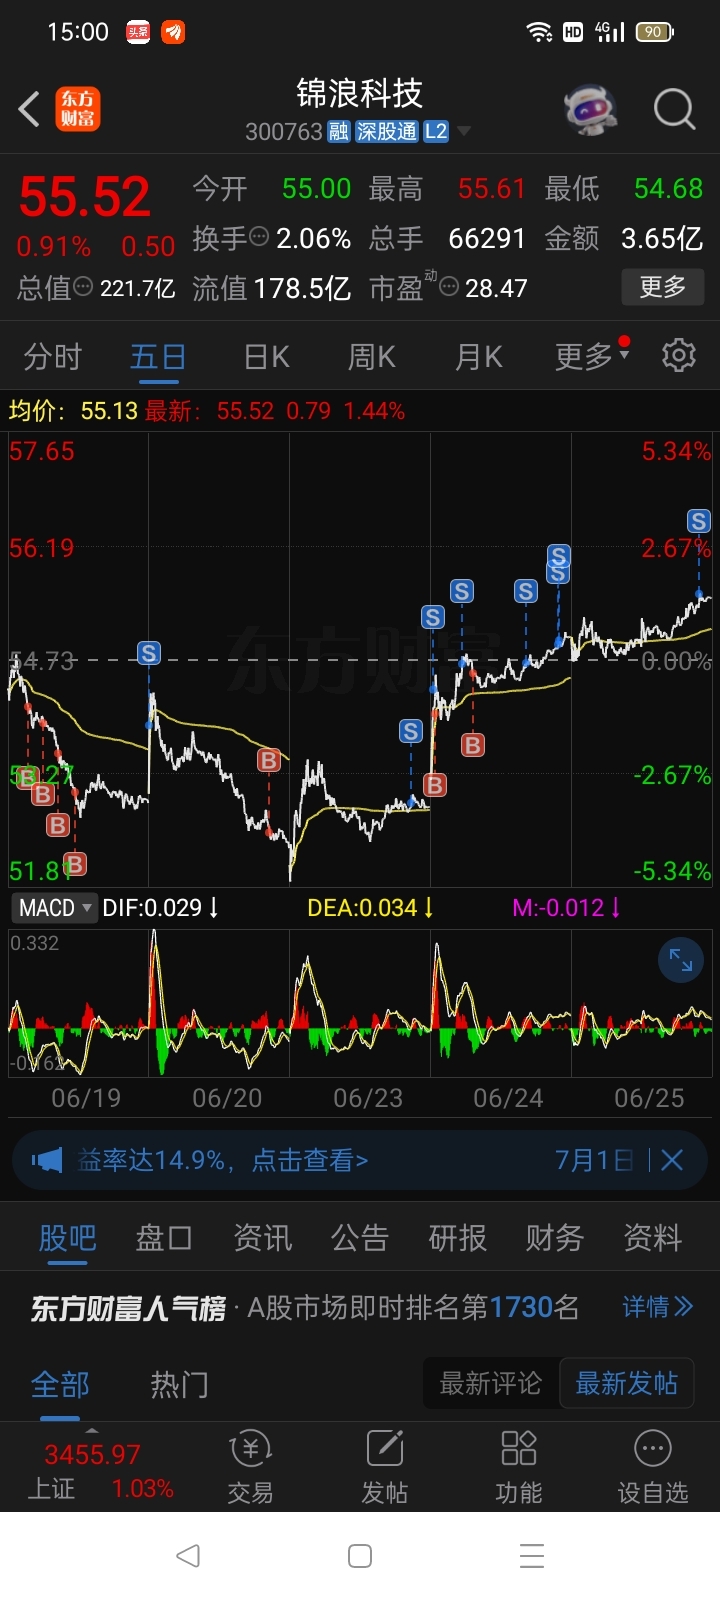The width and height of the screenshot is (720, 1600).
Task: Open the robot assistant avatar
Action: coord(591,109)
